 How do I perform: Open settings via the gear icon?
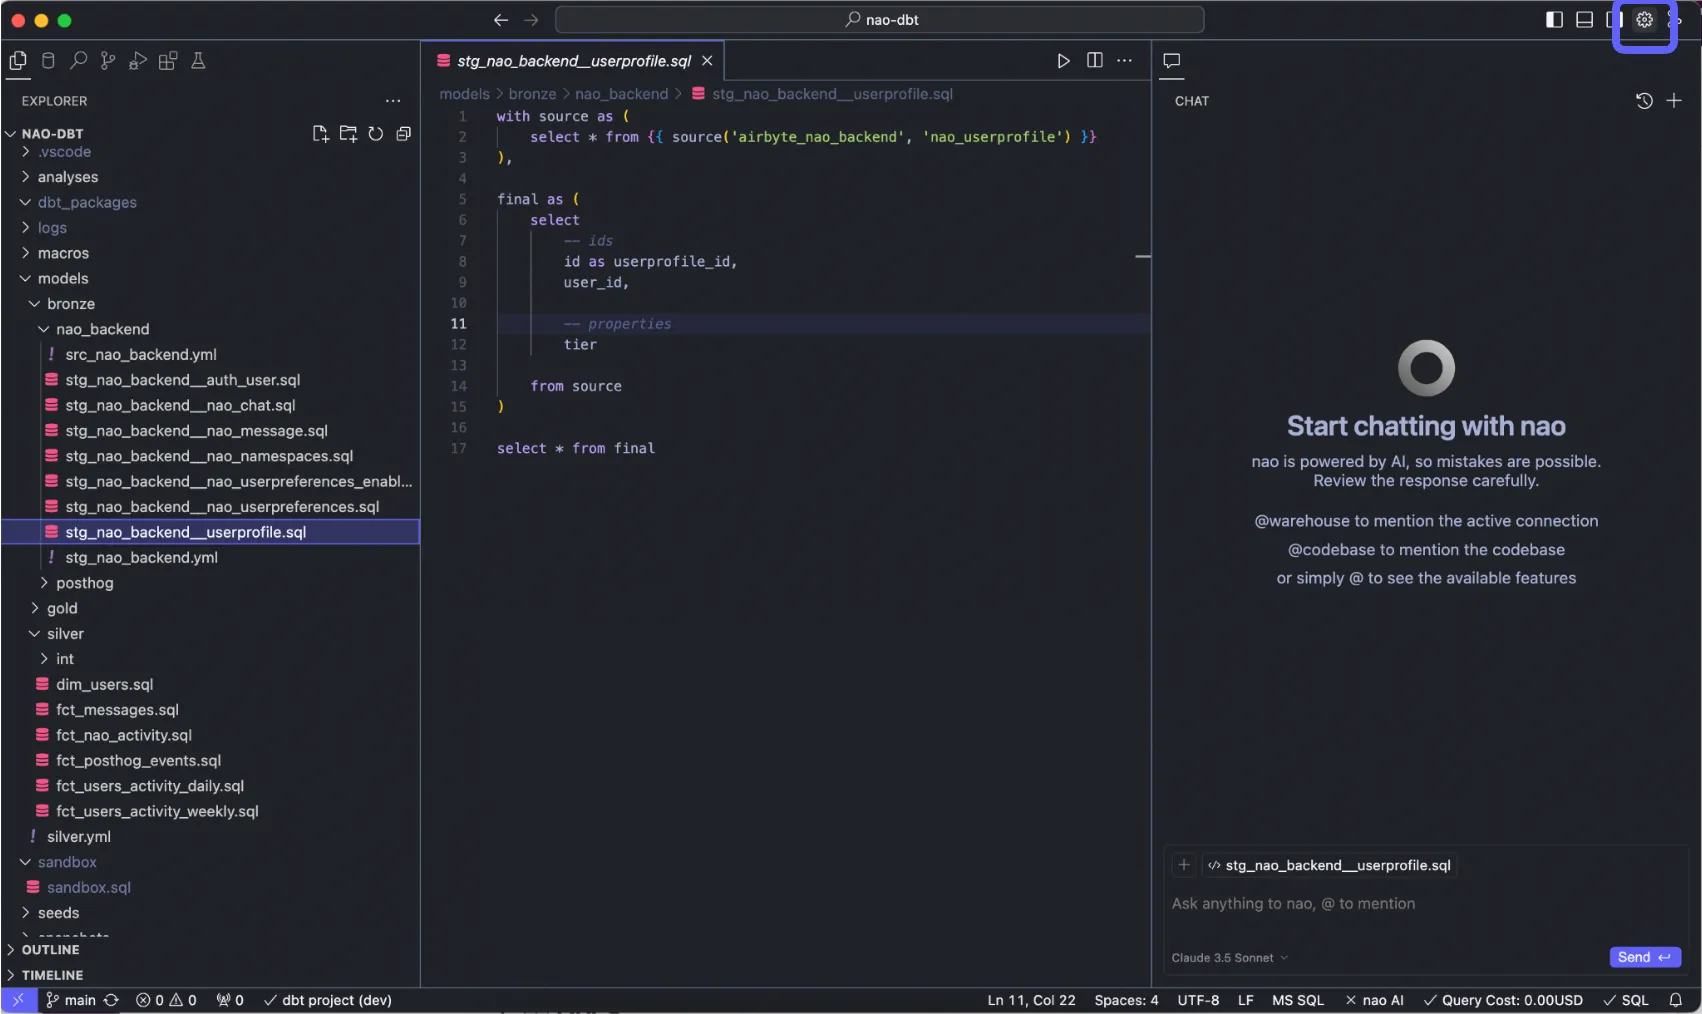1644,20
